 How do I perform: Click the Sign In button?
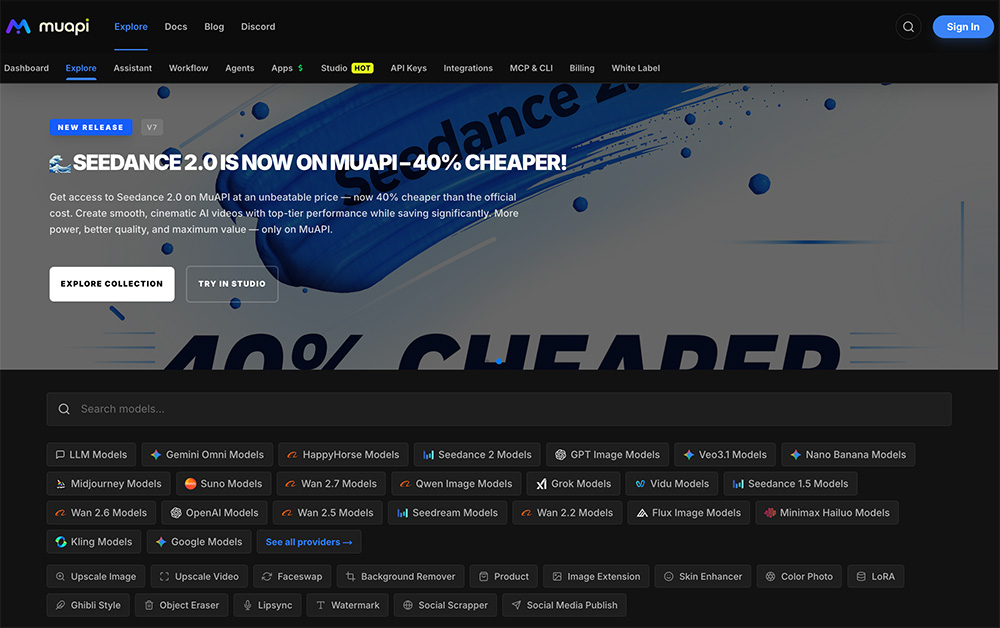[x=962, y=27]
